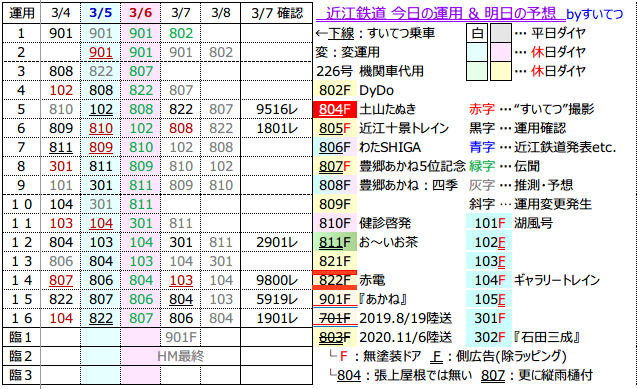Select the 臨1 row label
The width and height of the screenshot is (637, 389).
coord(22,337)
